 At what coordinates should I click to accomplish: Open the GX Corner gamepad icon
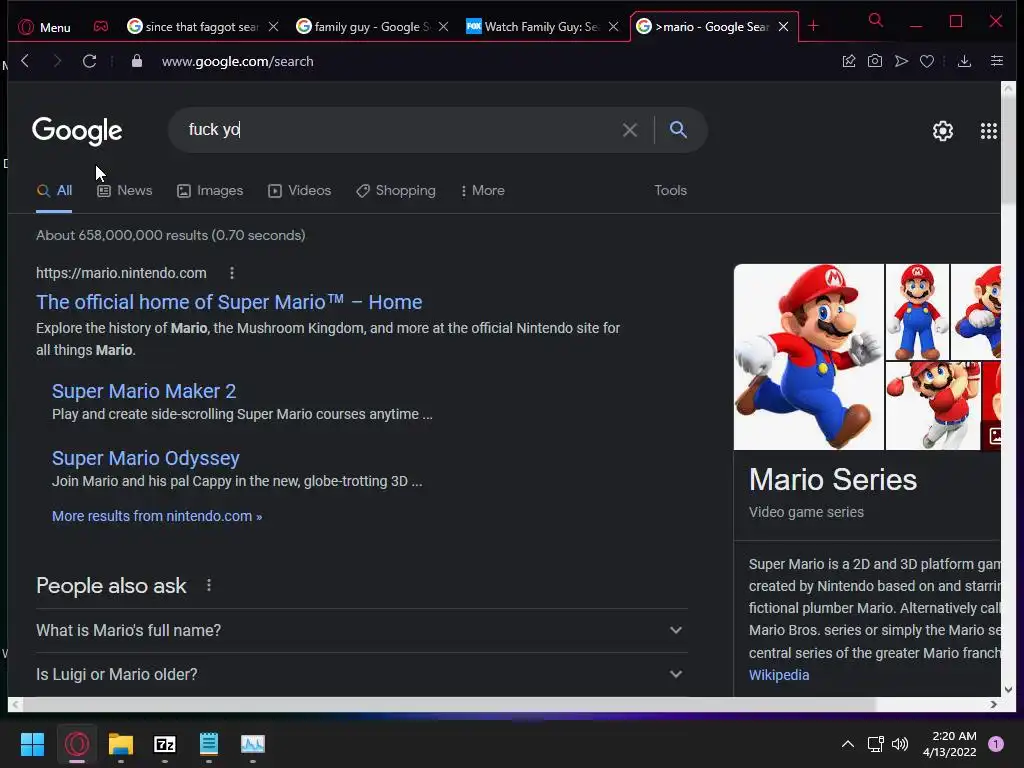coord(101,27)
